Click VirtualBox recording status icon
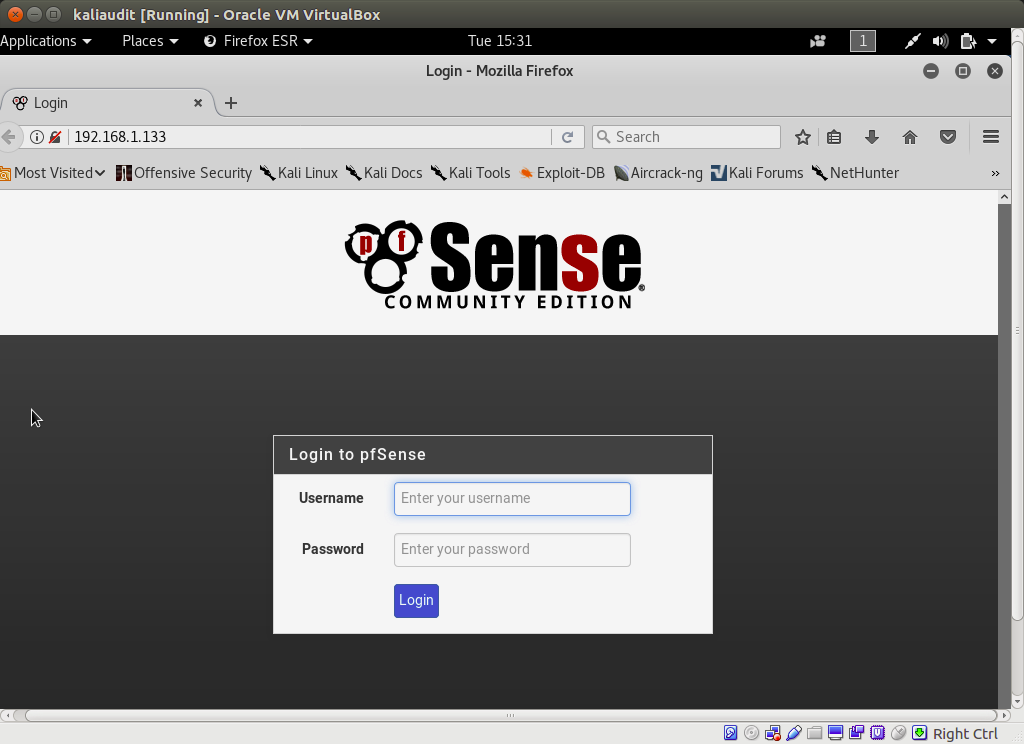The width and height of the screenshot is (1024, 744). (x=856, y=733)
